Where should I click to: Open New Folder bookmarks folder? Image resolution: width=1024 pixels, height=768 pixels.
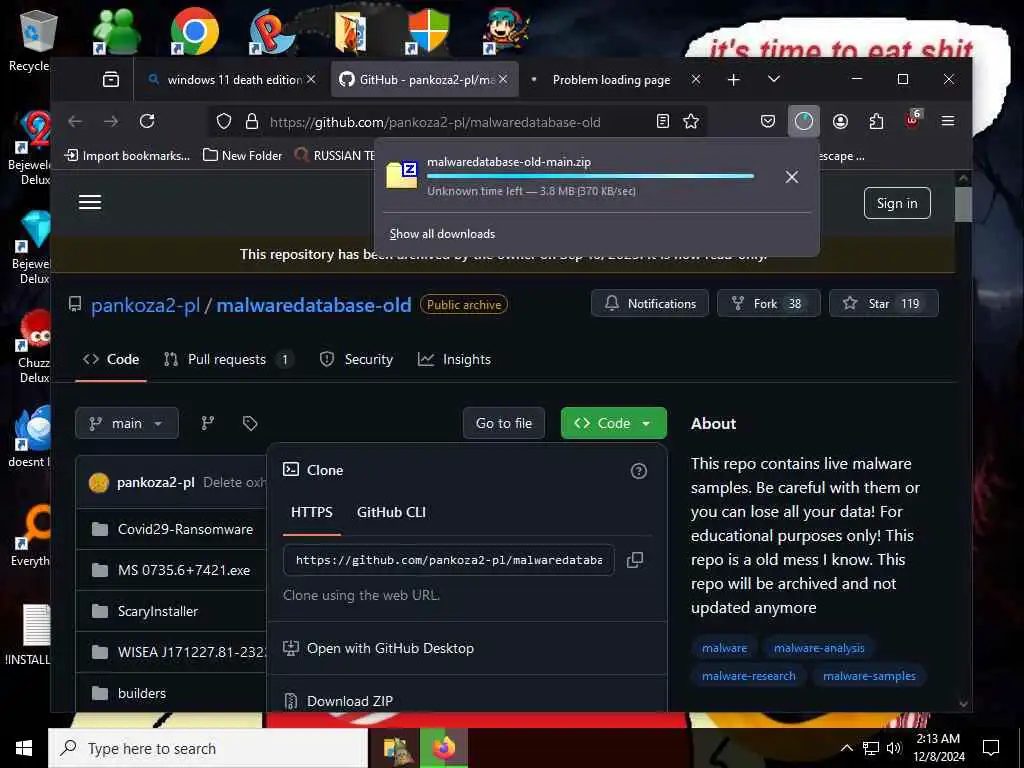(x=242, y=155)
